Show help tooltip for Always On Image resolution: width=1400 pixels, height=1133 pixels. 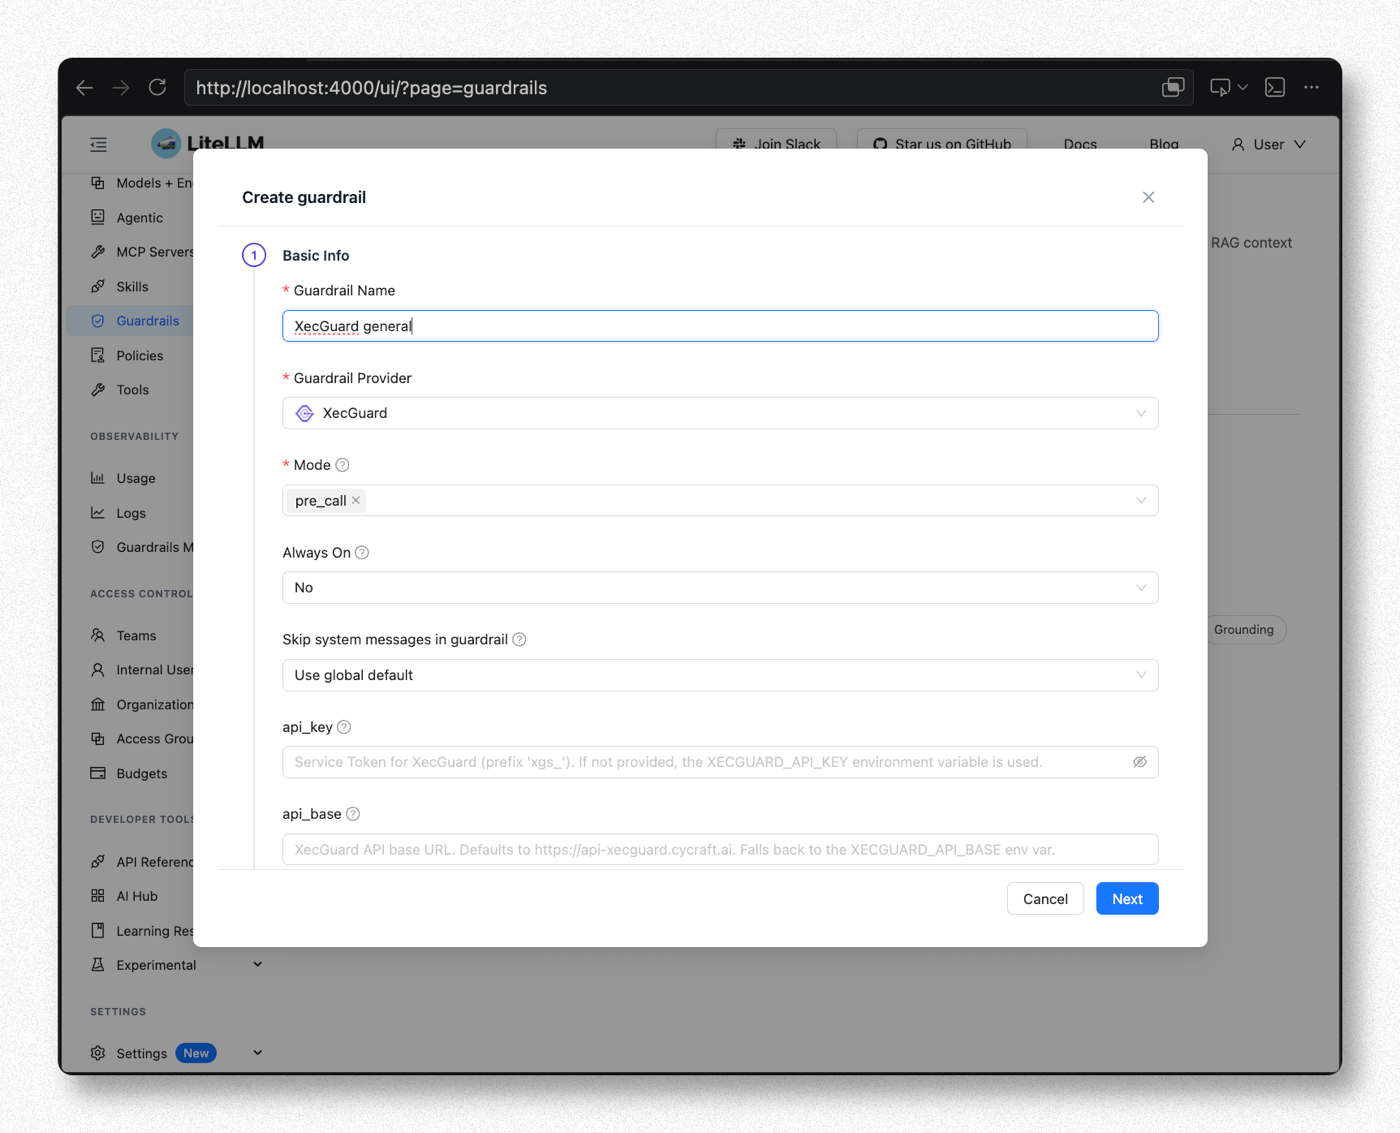362,553
